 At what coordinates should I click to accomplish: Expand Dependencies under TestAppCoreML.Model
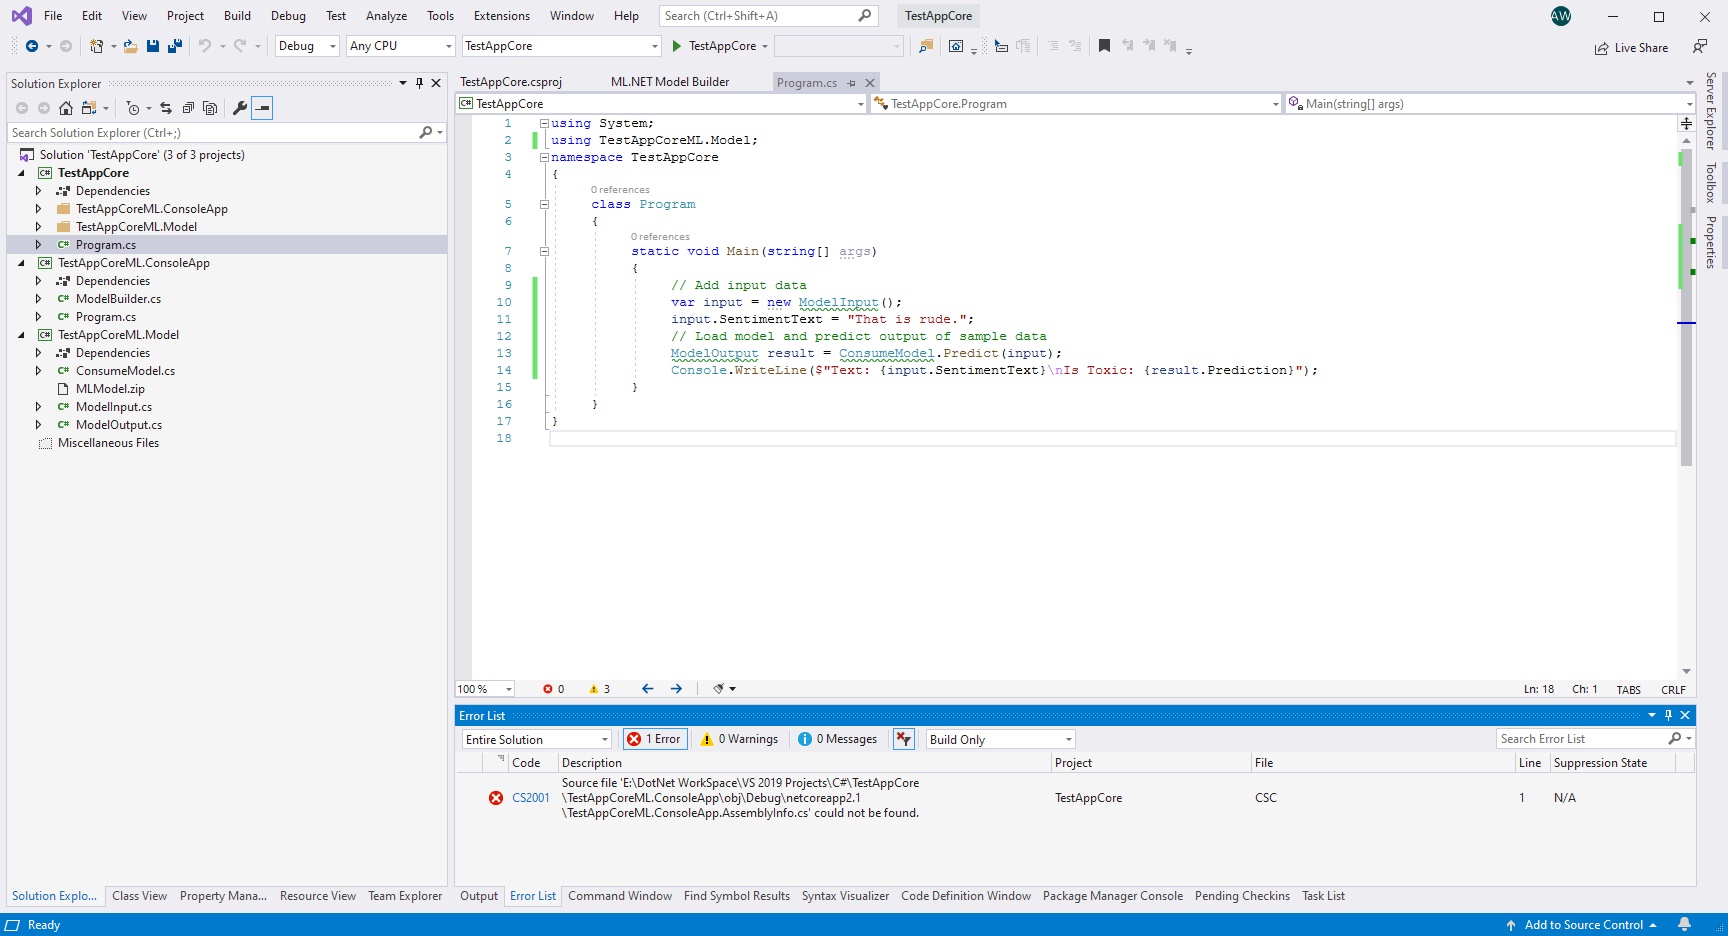point(38,352)
